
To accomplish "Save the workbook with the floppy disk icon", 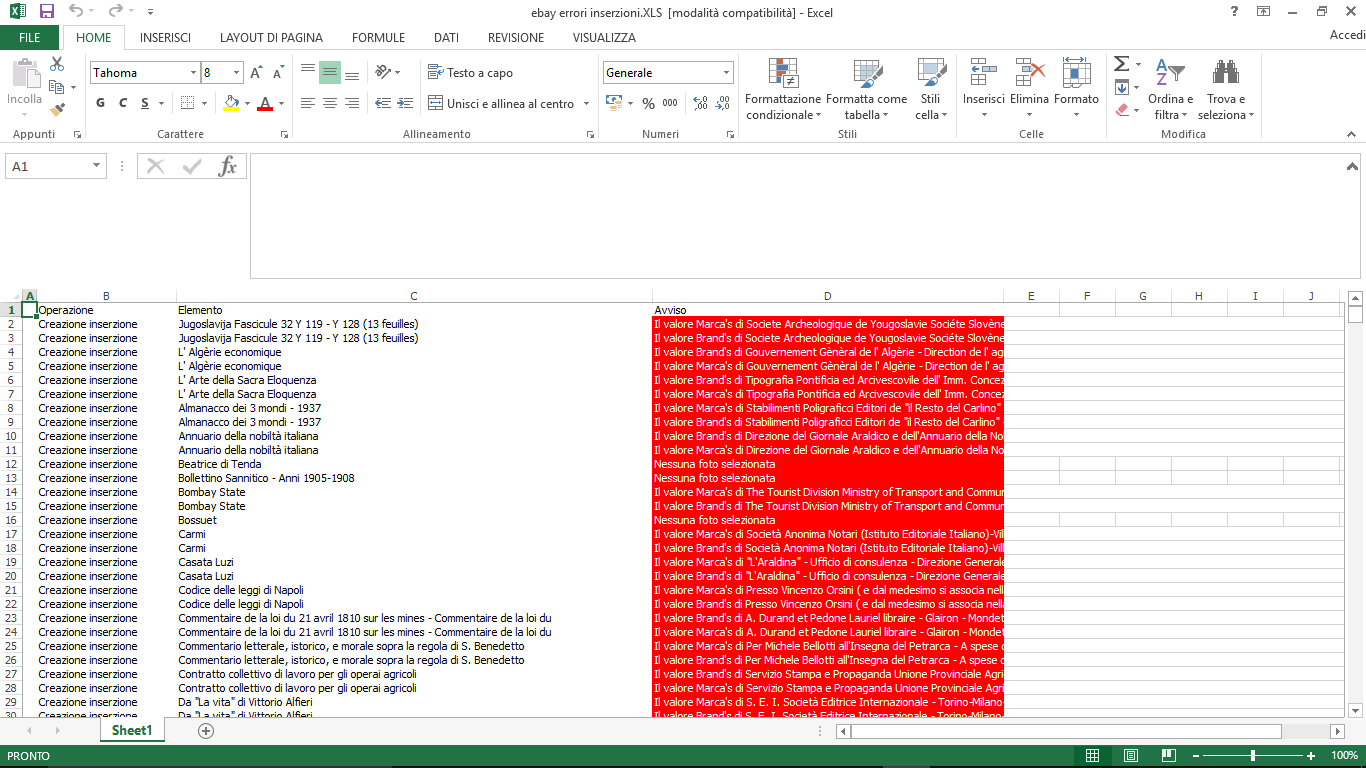I will (46, 12).
